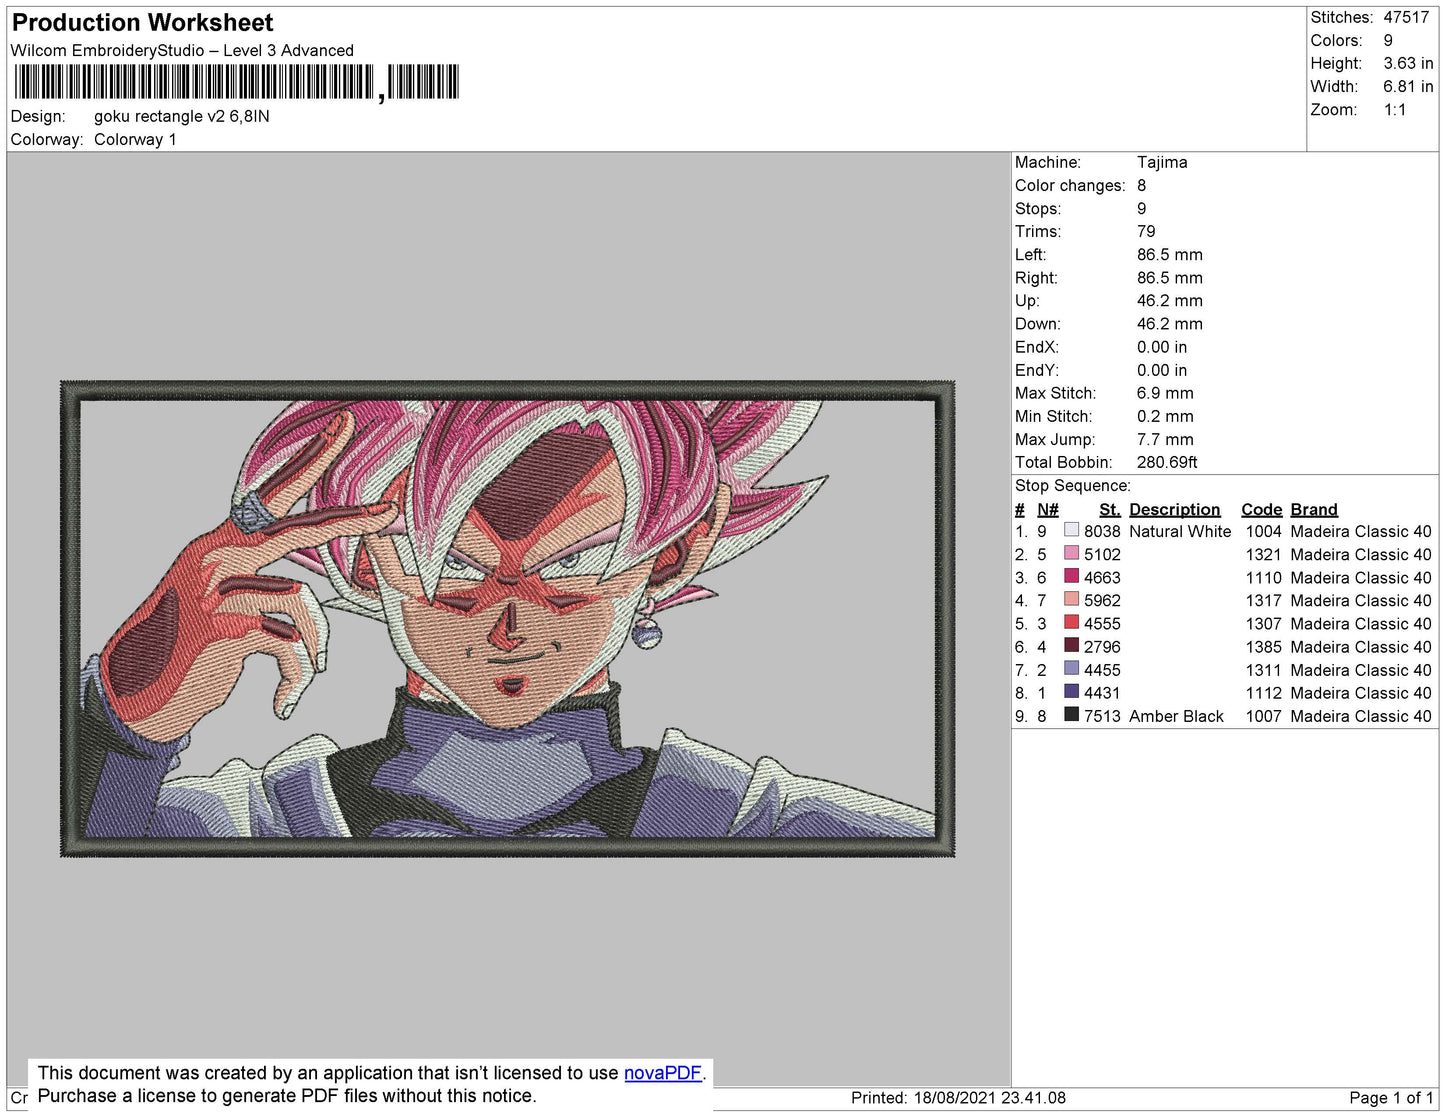The height and width of the screenshot is (1117, 1445).
Task: Click the Min Stitch value '0.2 mm'
Action: coord(1165,416)
